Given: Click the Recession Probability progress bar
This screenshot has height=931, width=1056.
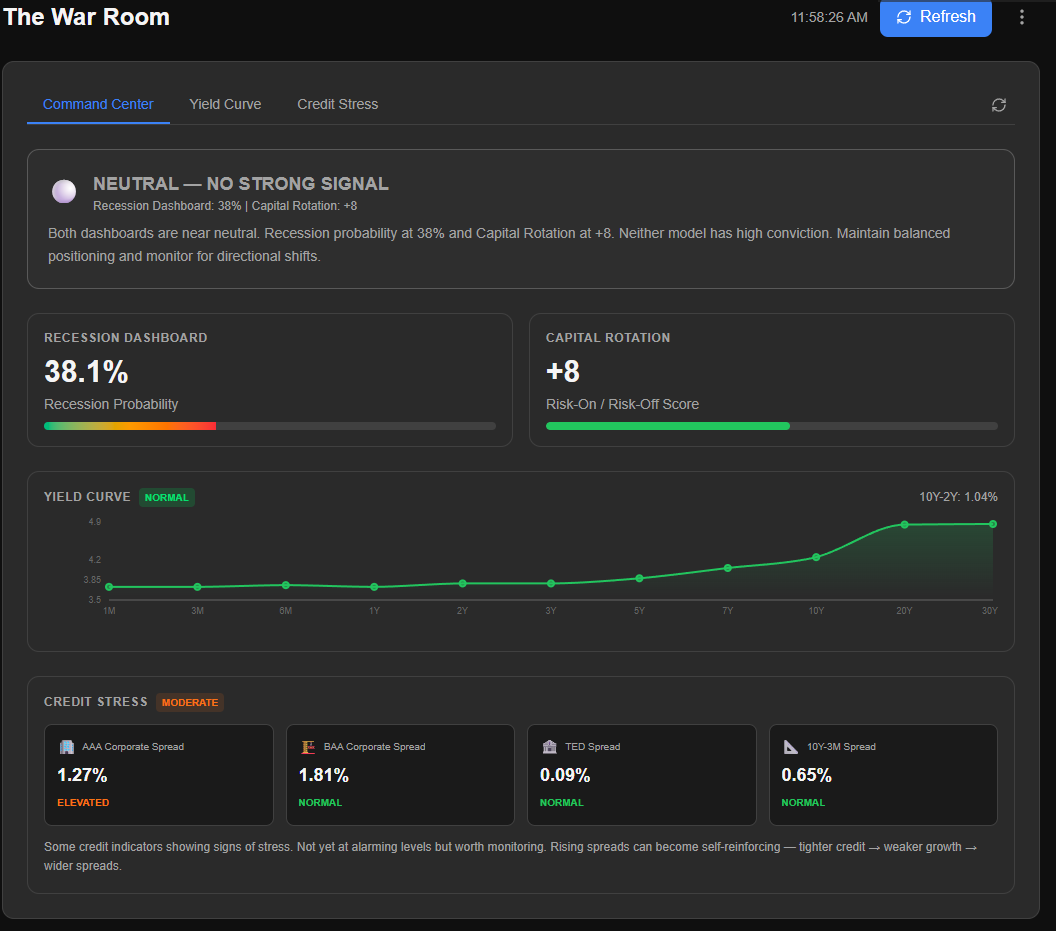Looking at the screenshot, I should click(270, 425).
